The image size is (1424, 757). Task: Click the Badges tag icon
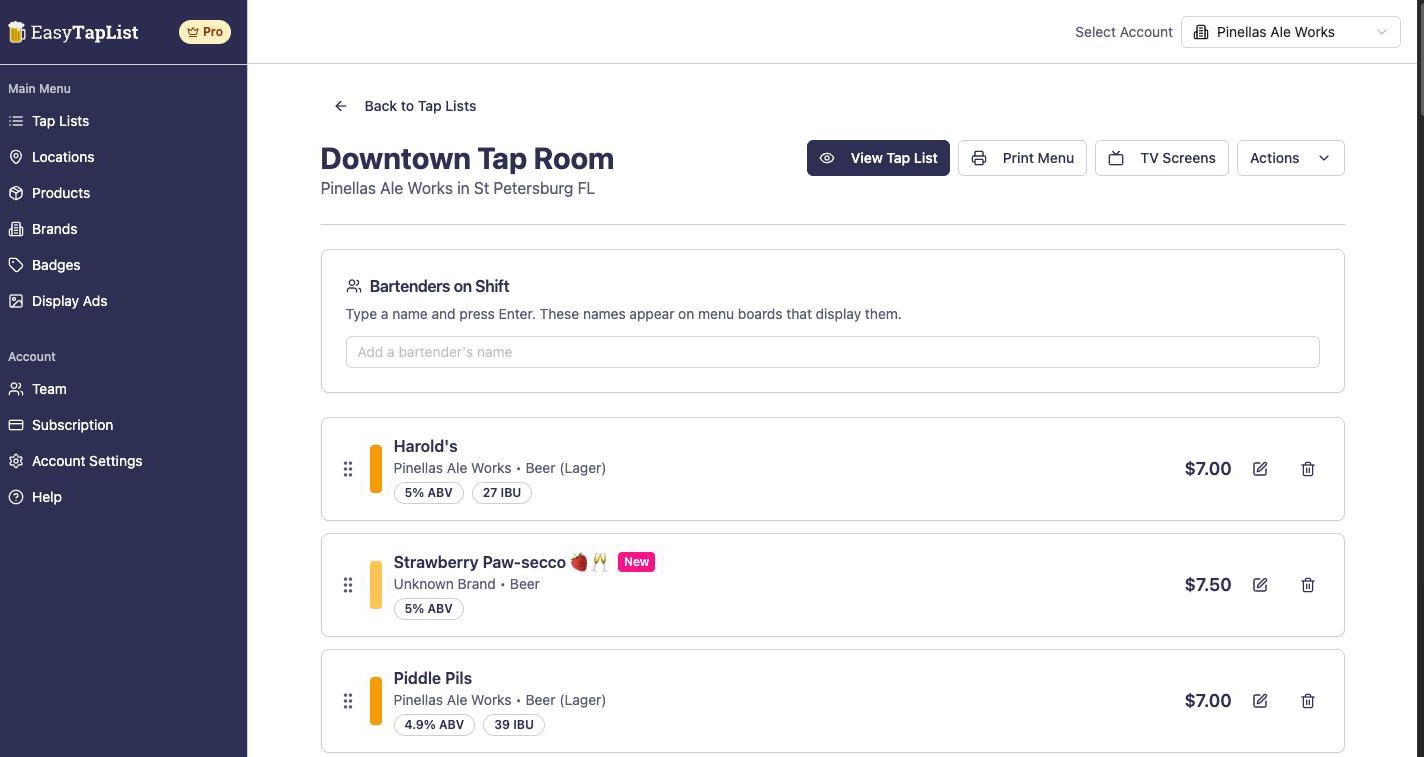point(16,265)
